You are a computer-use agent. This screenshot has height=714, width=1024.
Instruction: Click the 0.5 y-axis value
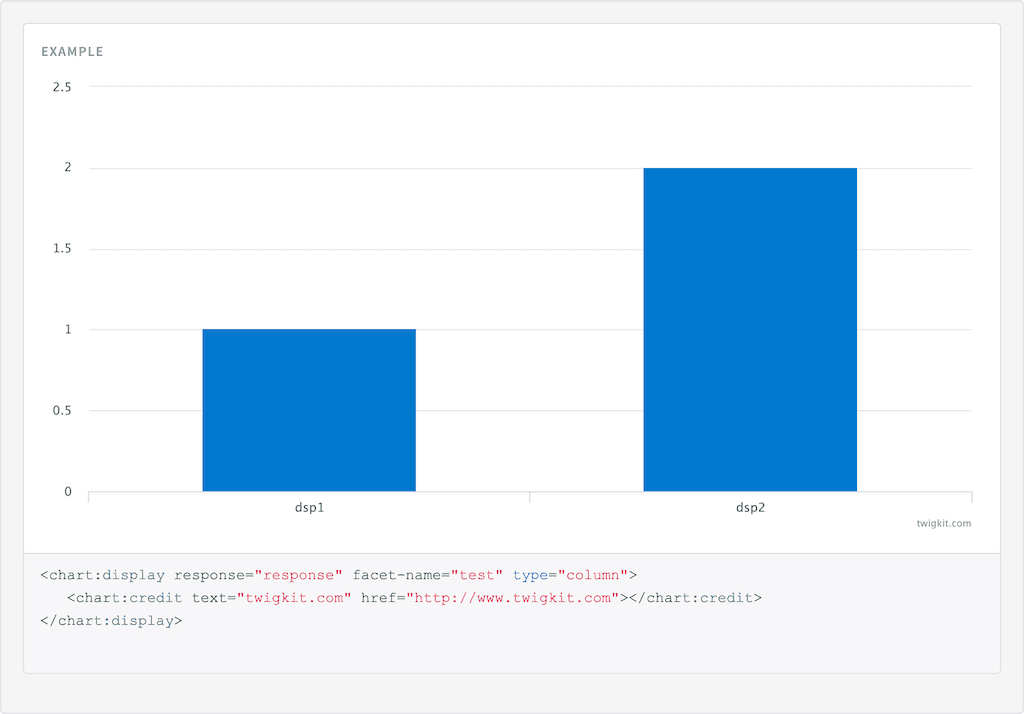point(62,411)
